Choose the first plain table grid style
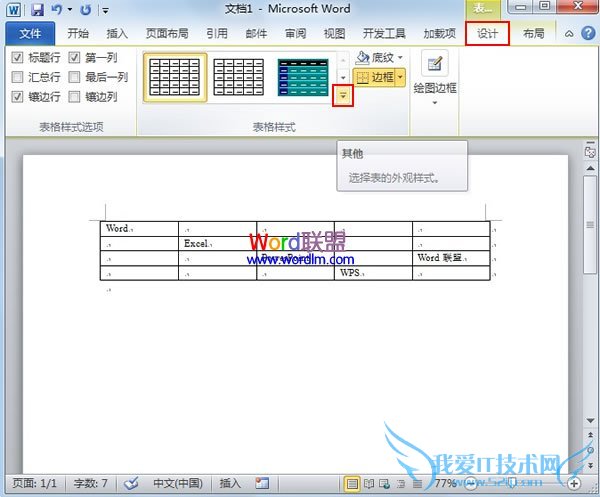This screenshot has height=497, width=600. coord(175,77)
